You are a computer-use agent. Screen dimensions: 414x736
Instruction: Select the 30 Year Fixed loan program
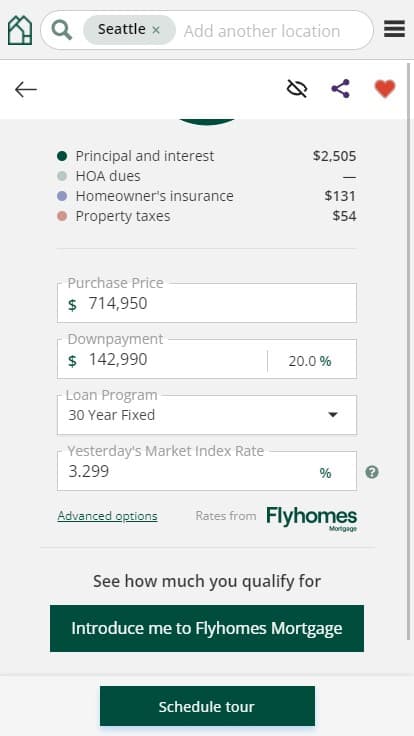tap(207, 415)
